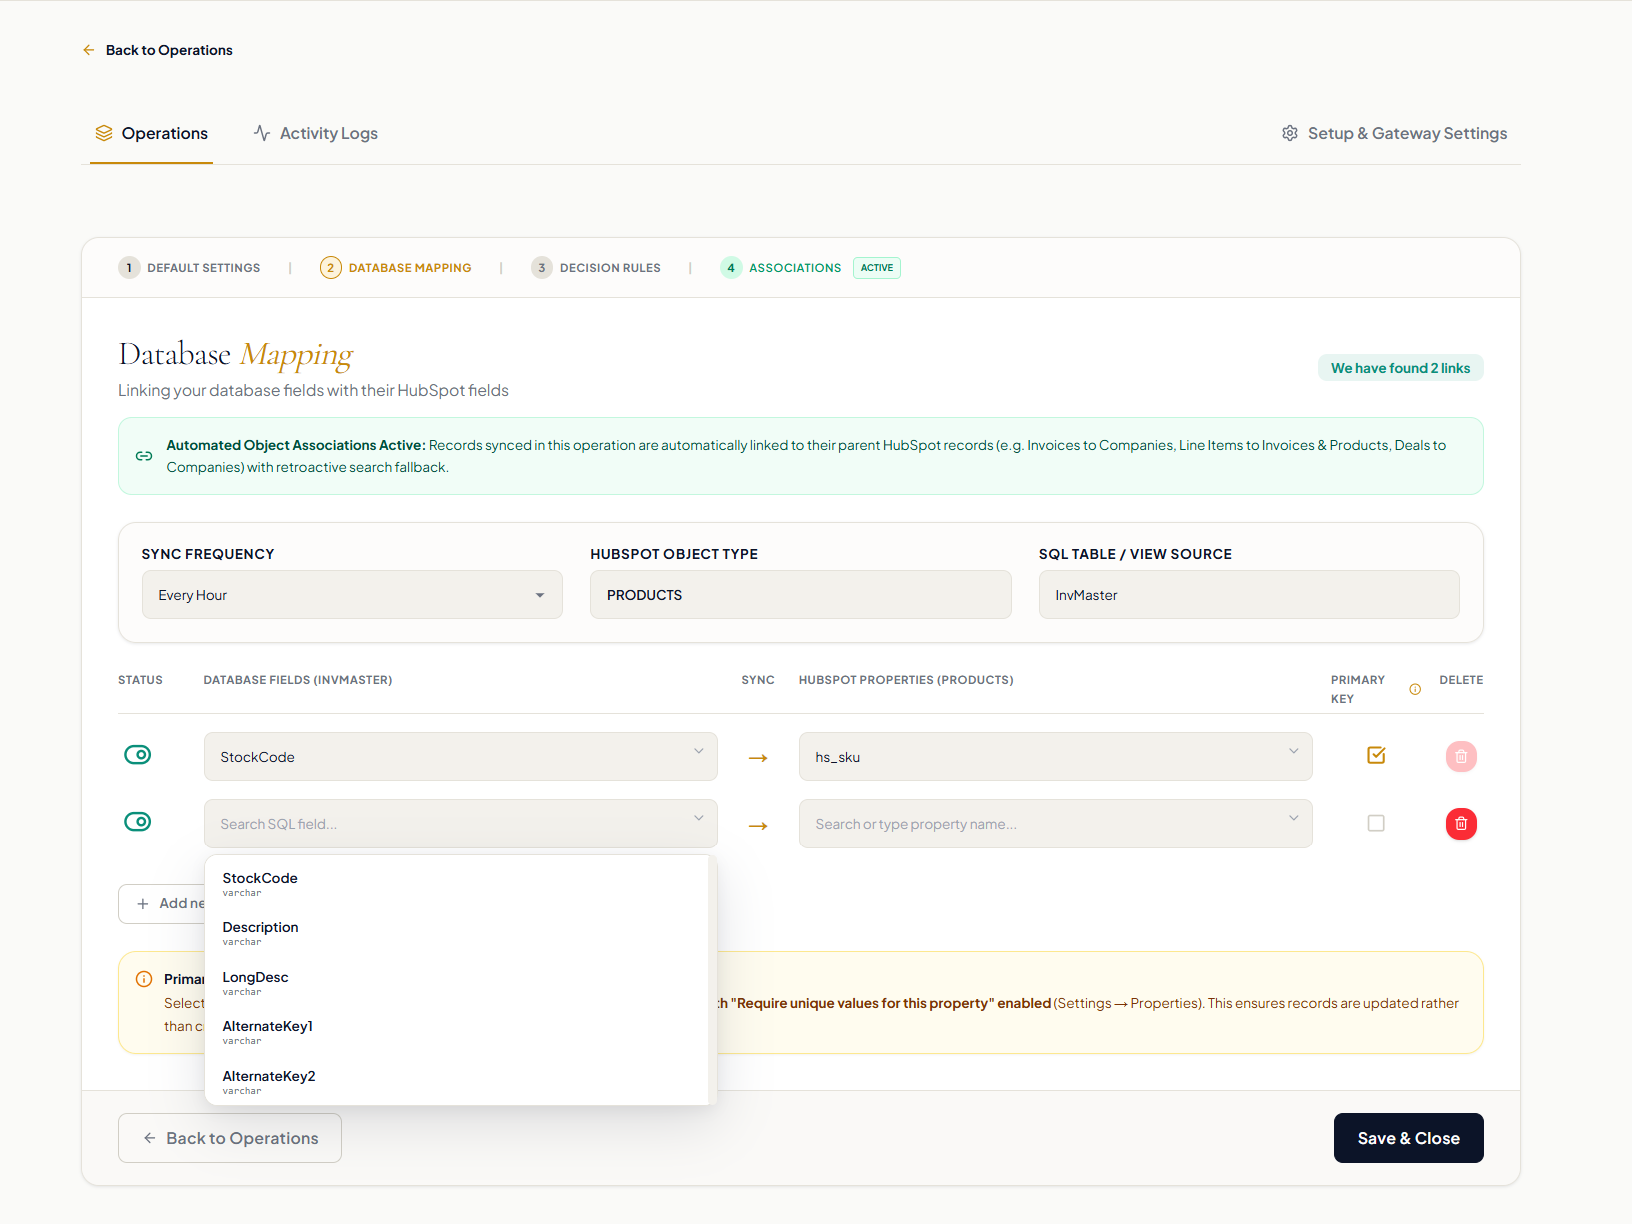Open the Search or type property name dropdown
1632x1224 pixels.
tap(1056, 824)
